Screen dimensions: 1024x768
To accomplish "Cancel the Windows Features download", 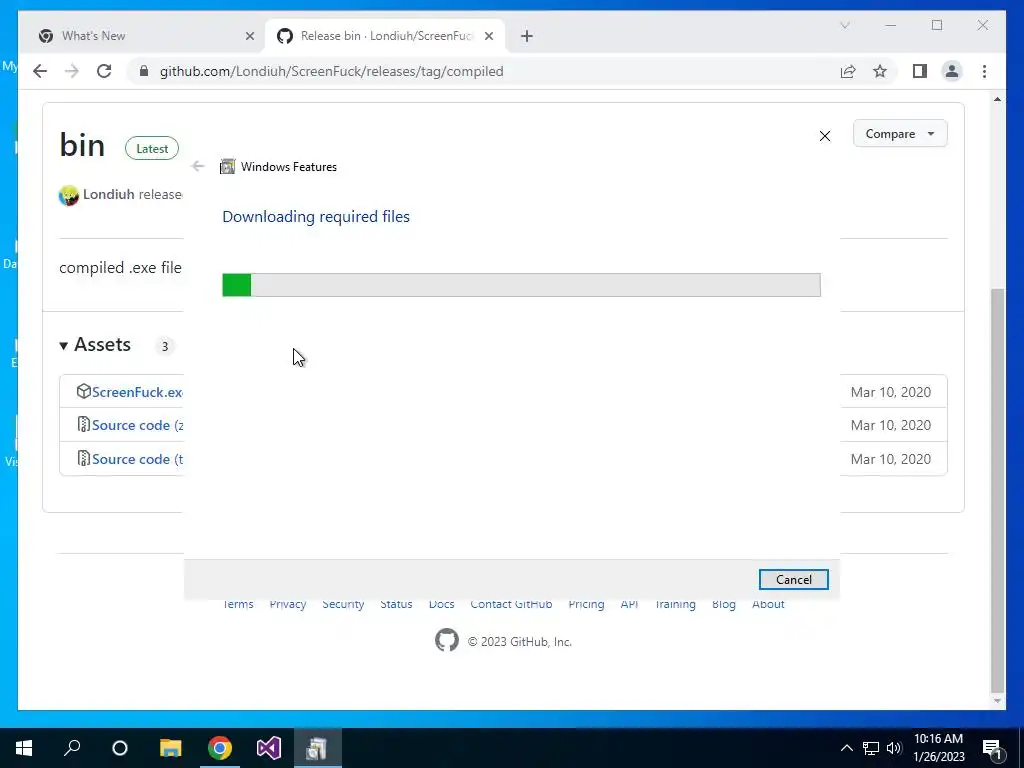I will pos(793,579).
